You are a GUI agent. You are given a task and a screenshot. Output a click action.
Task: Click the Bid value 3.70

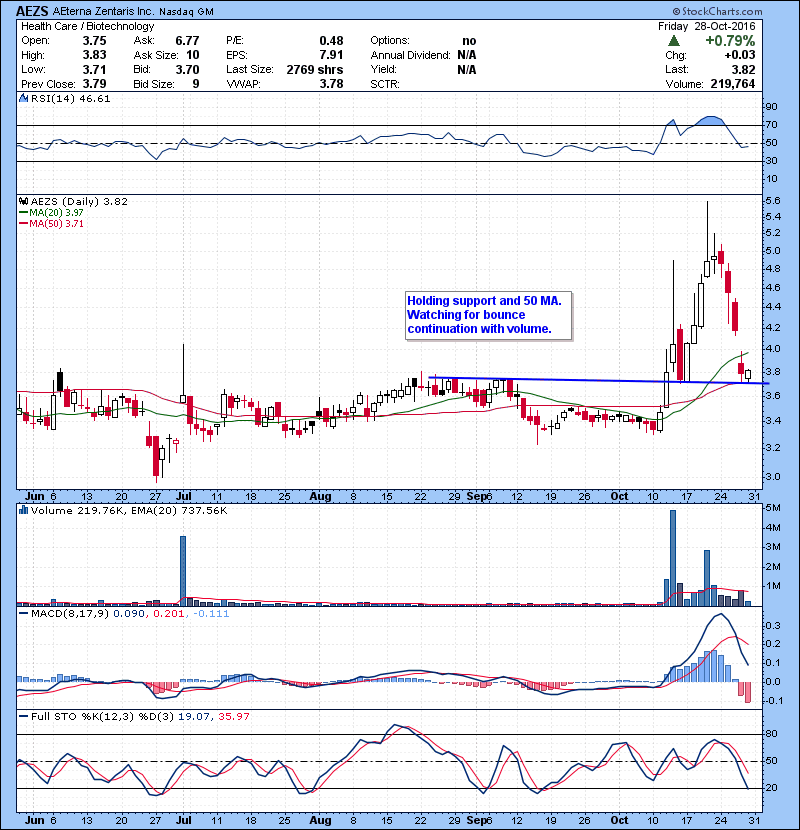[x=187, y=69]
